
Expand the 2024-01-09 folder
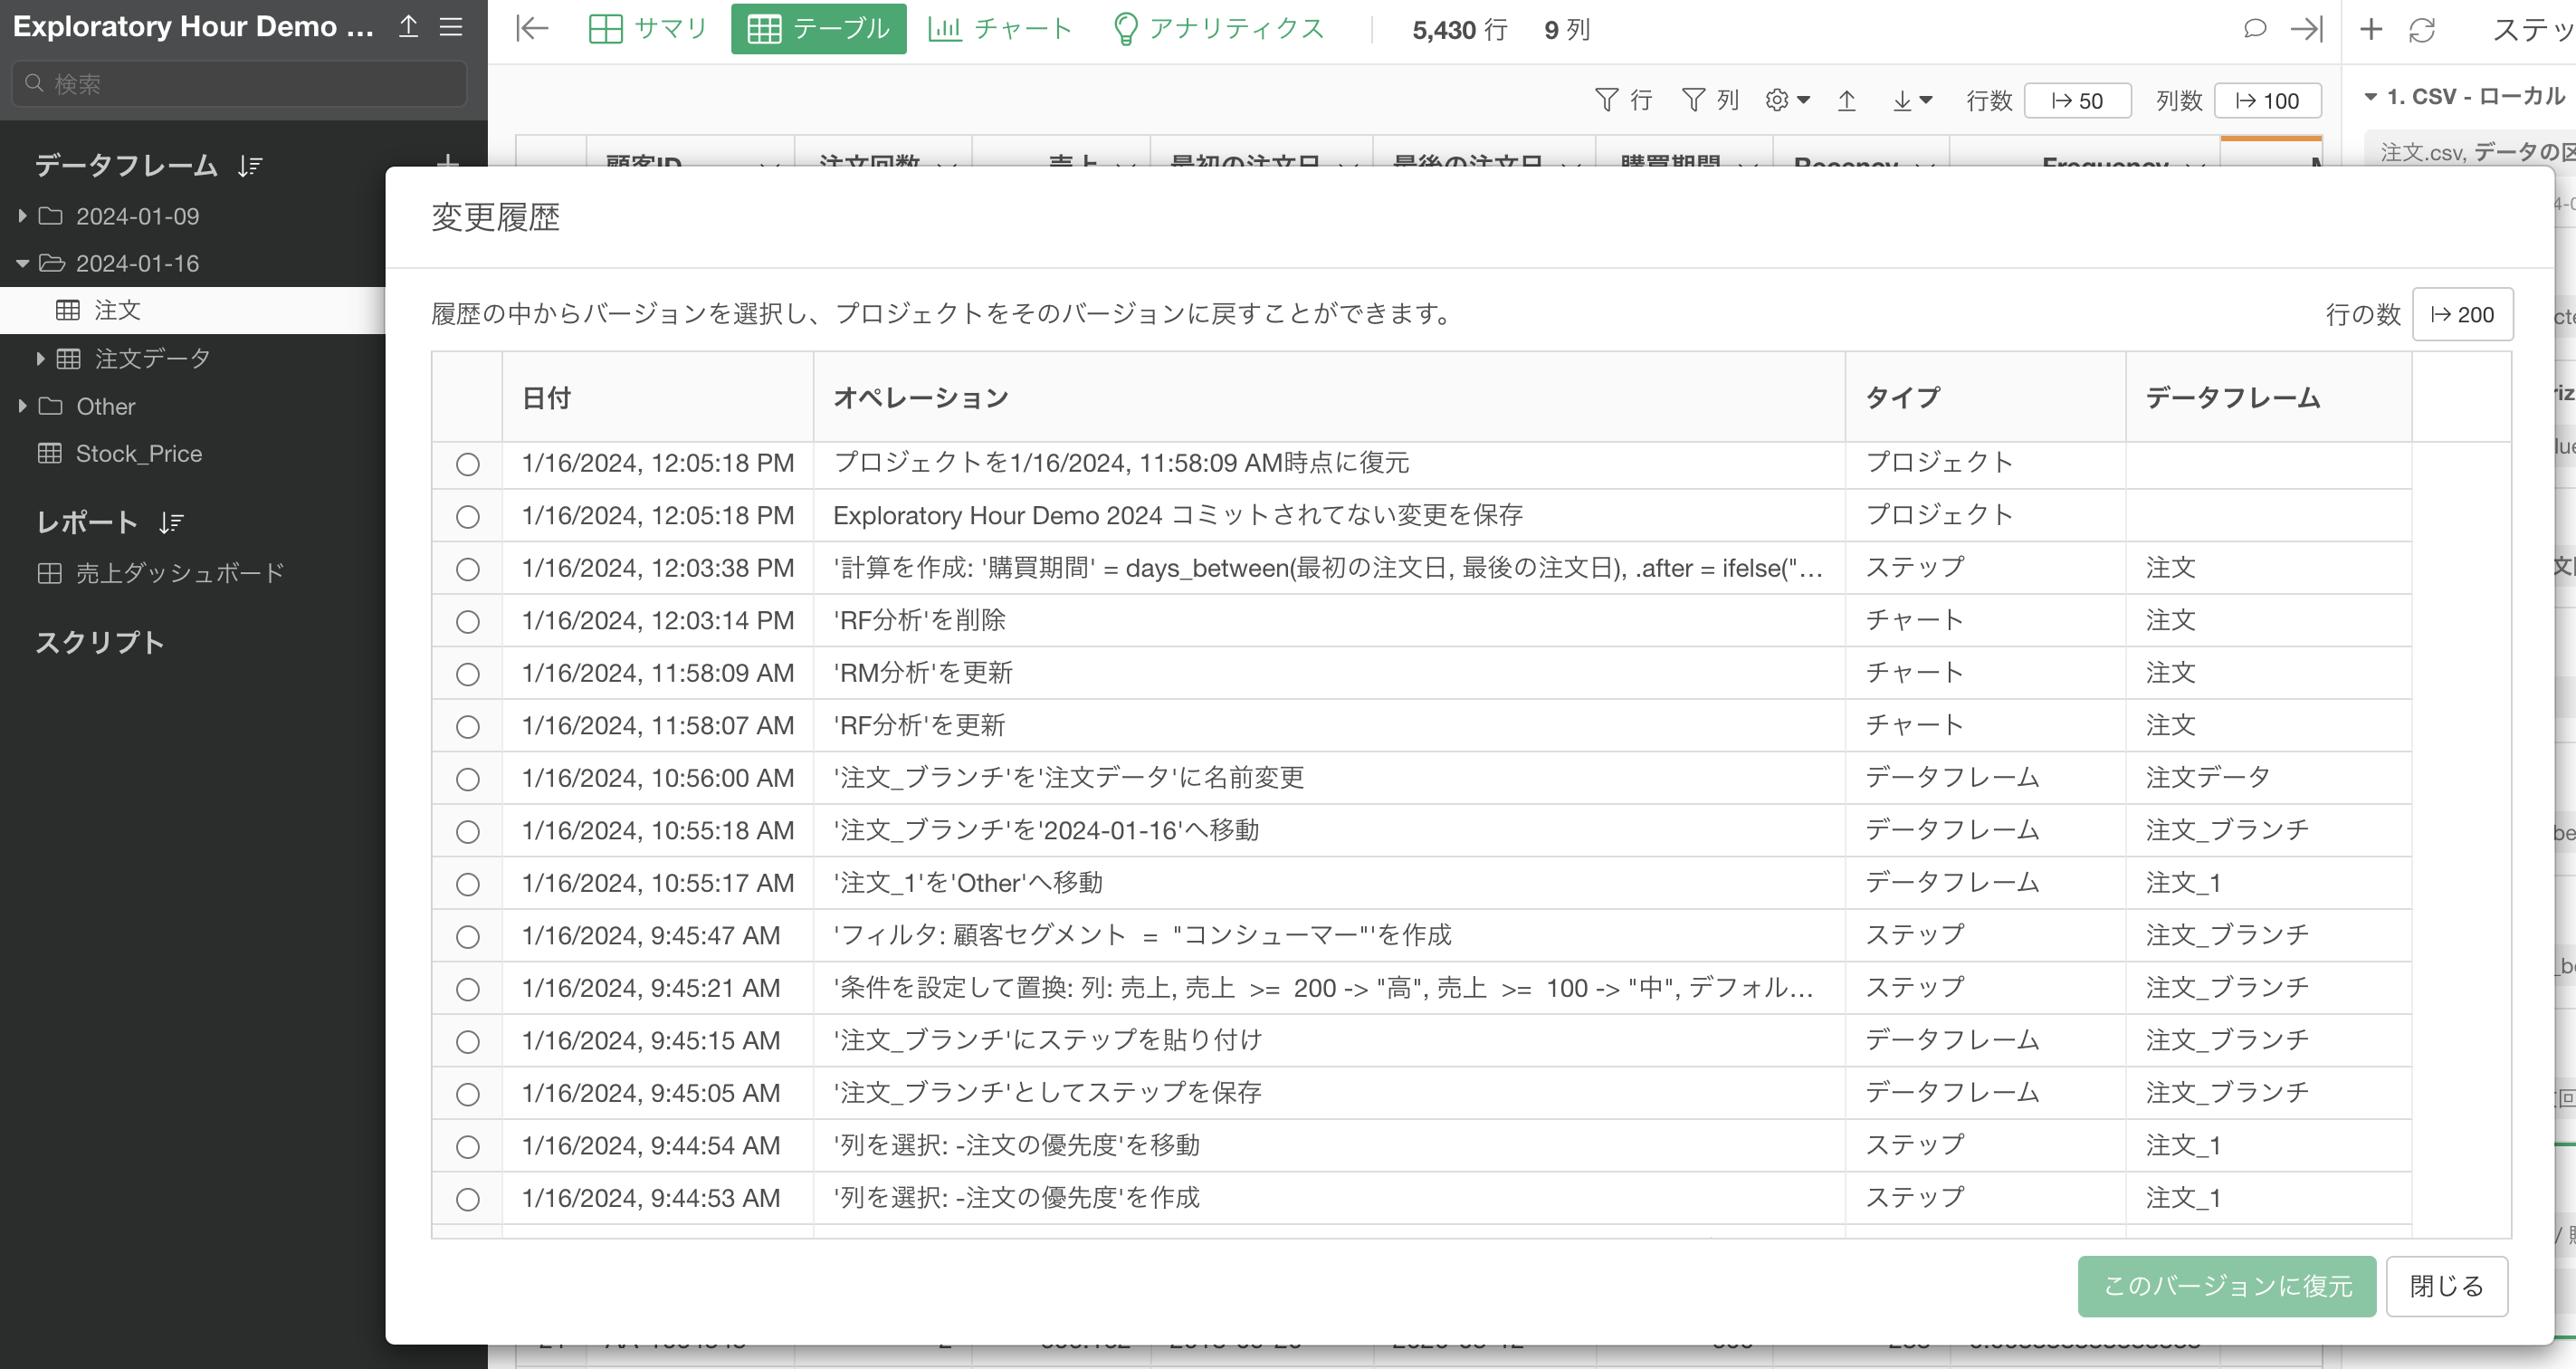tap(22, 216)
